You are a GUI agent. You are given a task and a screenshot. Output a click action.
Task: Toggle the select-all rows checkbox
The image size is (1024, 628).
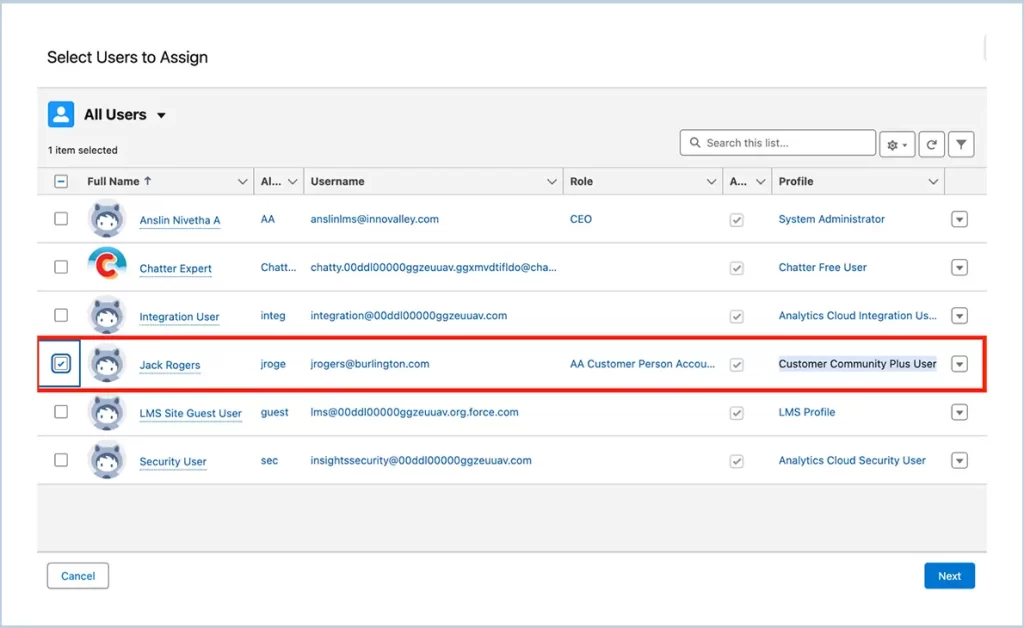coord(61,181)
